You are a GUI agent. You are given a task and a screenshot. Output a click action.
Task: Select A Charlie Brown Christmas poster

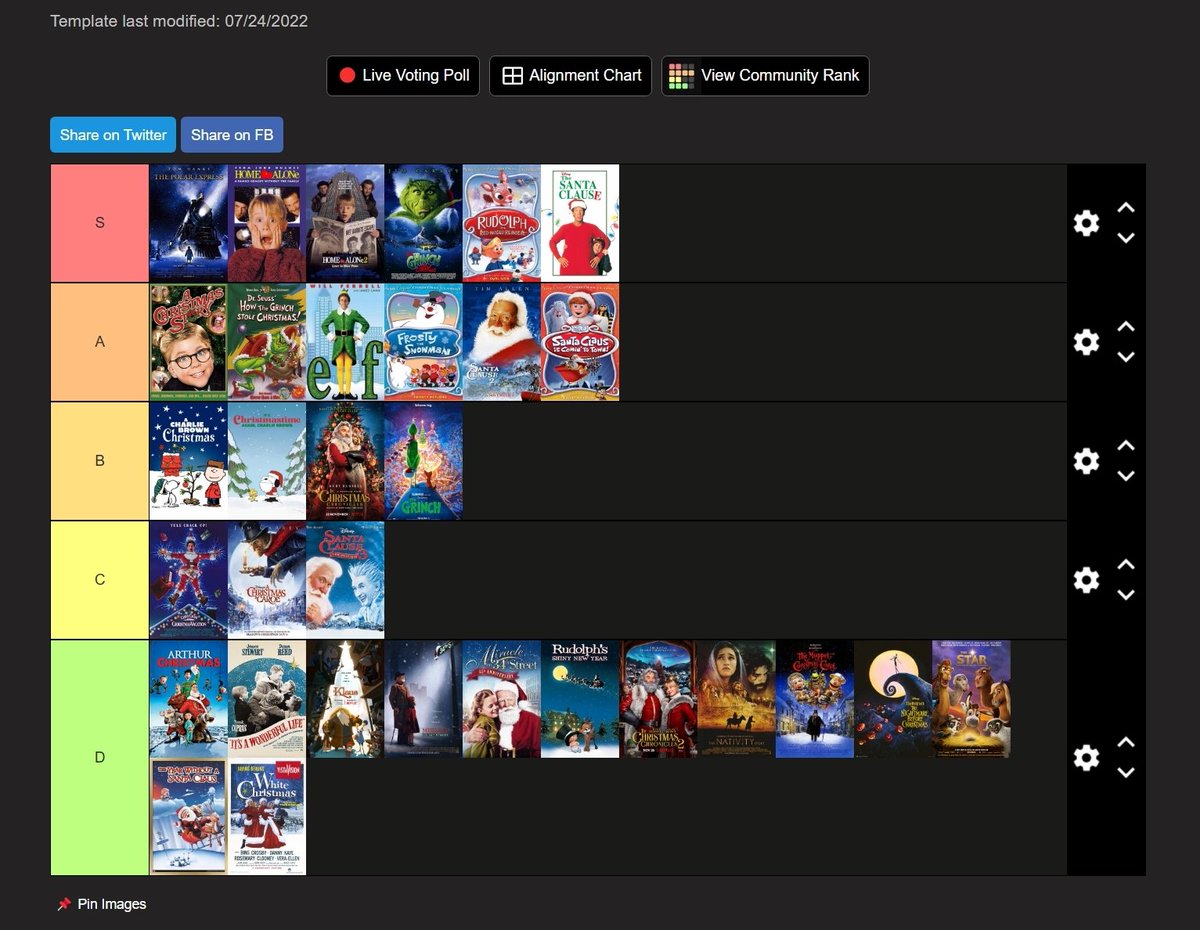[x=189, y=461]
